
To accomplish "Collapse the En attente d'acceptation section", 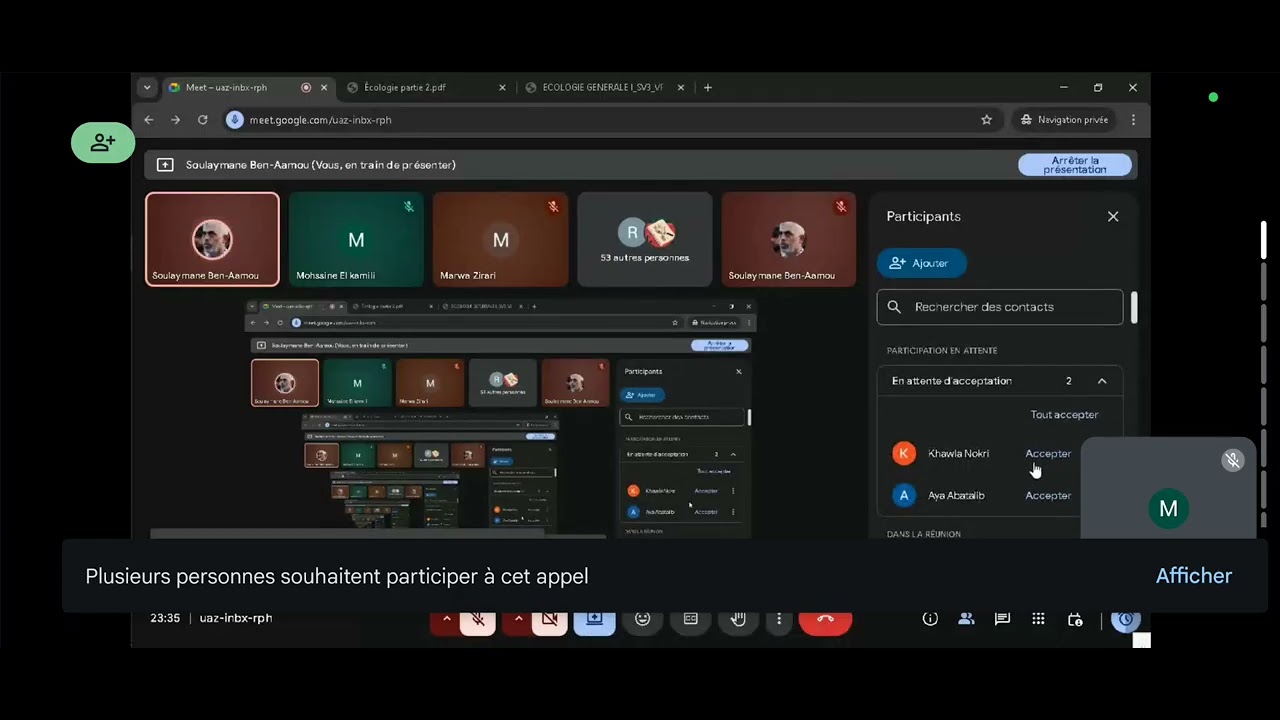I will (x=1102, y=381).
